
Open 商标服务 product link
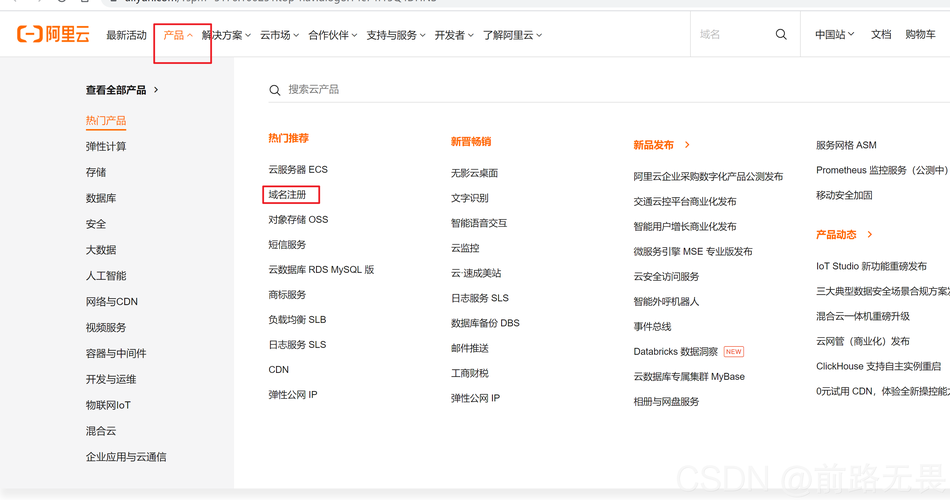288,295
